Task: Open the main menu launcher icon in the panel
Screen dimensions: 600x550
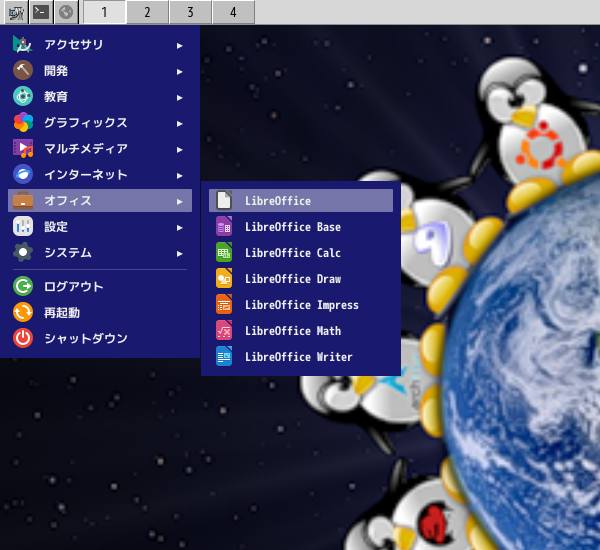Action: point(16,13)
